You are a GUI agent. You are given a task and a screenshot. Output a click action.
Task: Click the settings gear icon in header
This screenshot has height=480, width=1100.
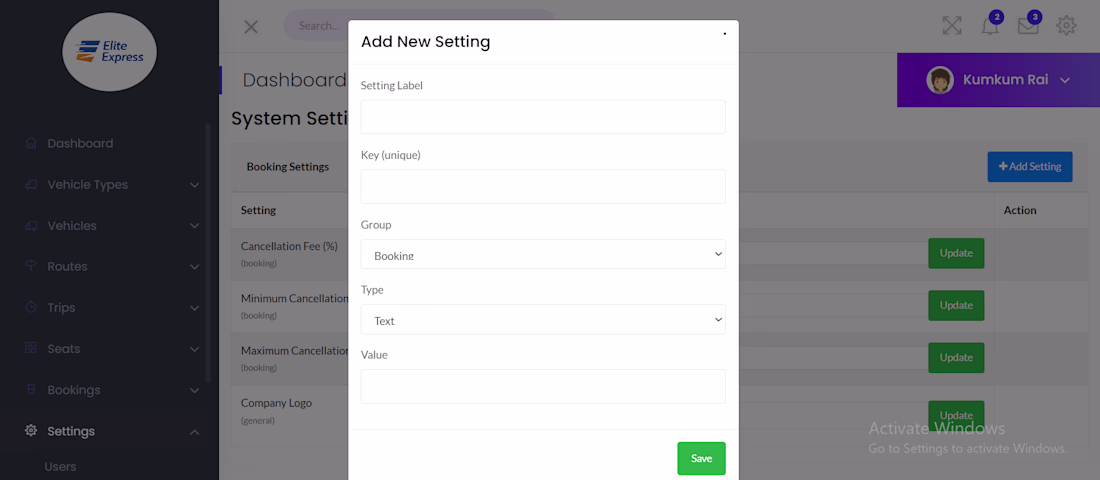(x=1067, y=26)
